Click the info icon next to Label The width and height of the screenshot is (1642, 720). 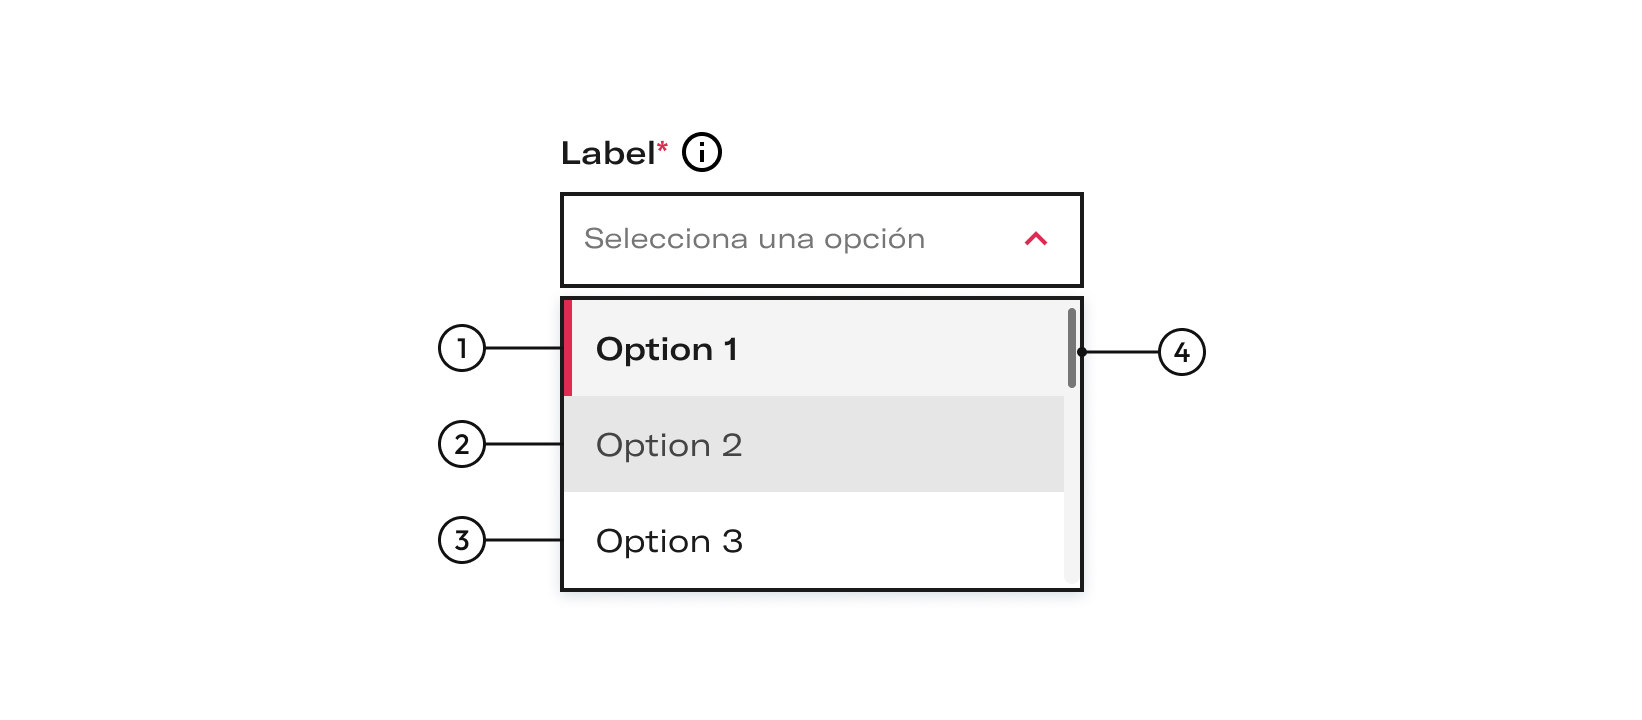(x=702, y=153)
